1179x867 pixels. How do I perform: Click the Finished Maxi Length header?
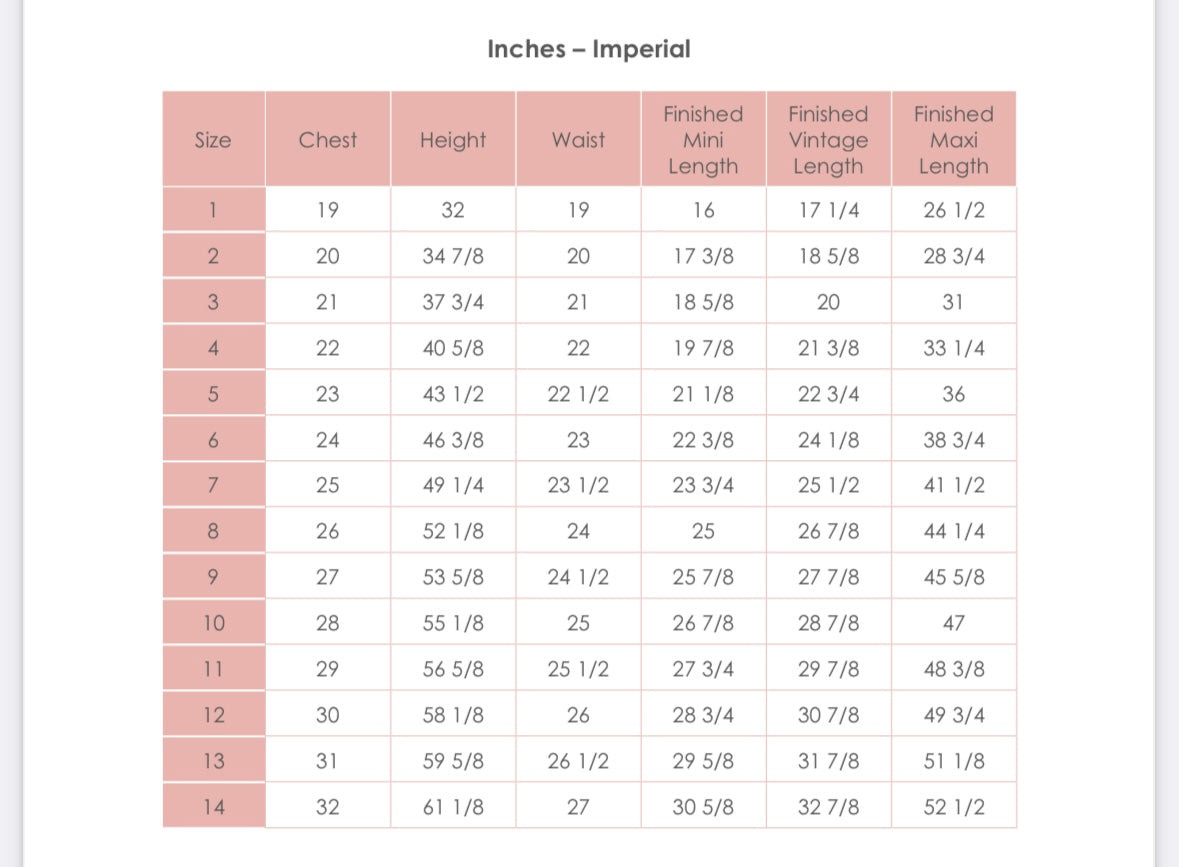pyautogui.click(x=953, y=140)
